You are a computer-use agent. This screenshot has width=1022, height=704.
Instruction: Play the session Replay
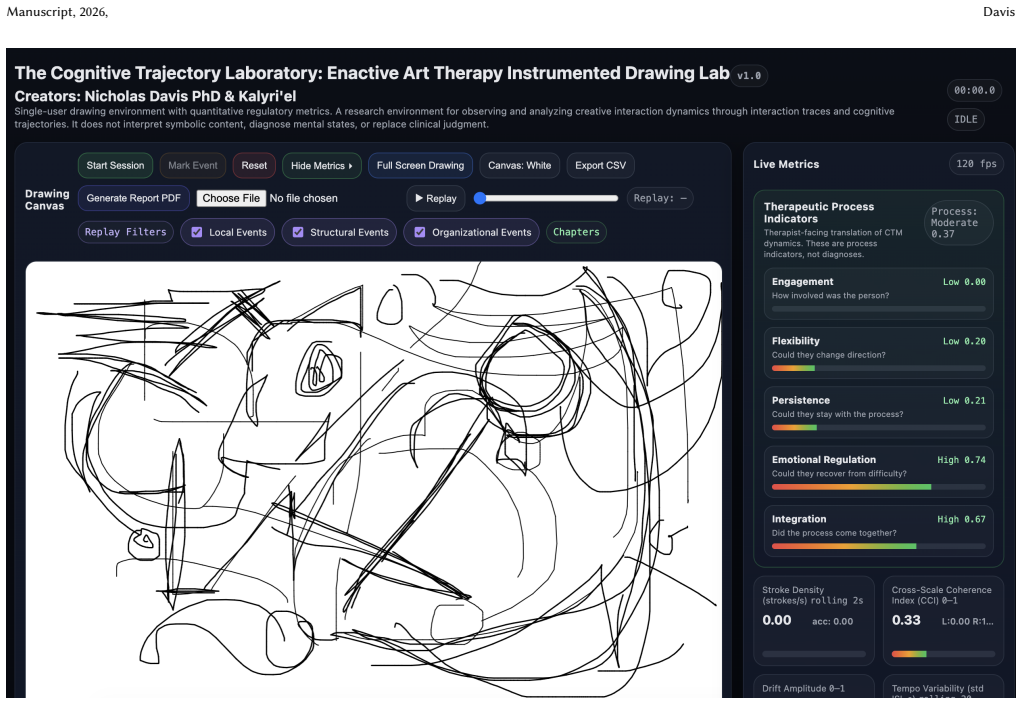coord(435,198)
